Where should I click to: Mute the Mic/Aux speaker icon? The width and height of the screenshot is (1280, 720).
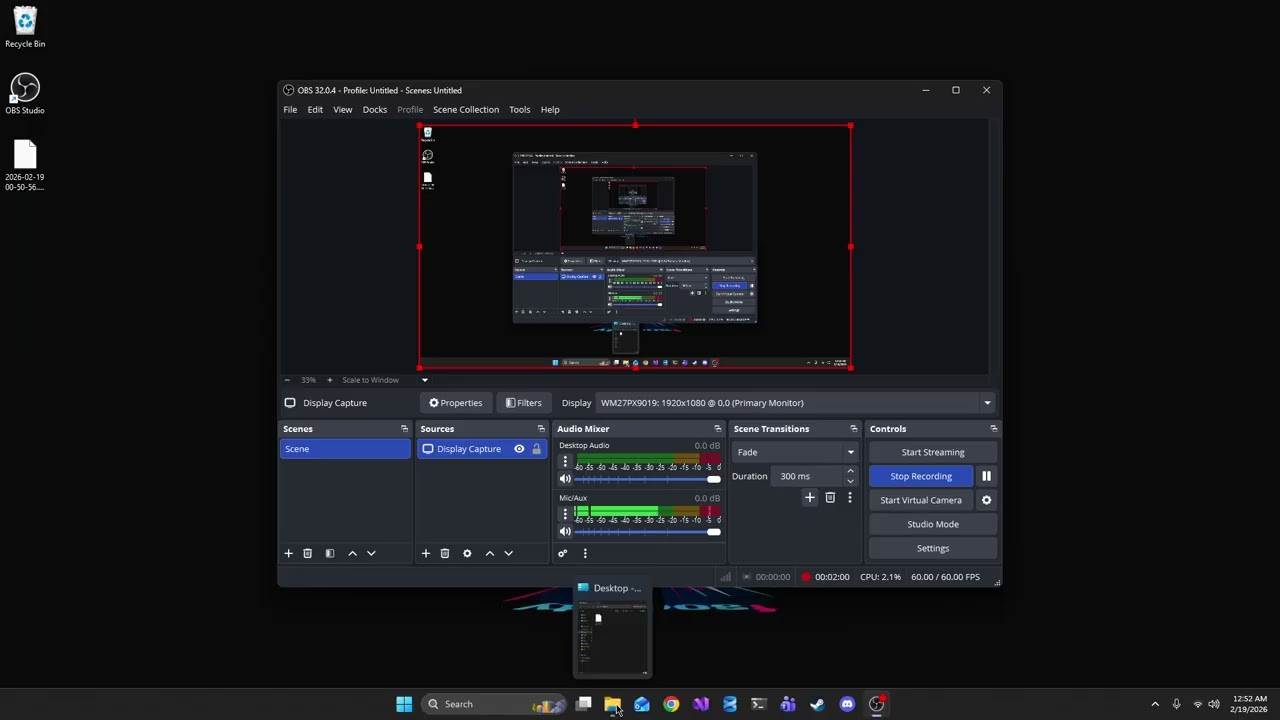click(x=565, y=531)
